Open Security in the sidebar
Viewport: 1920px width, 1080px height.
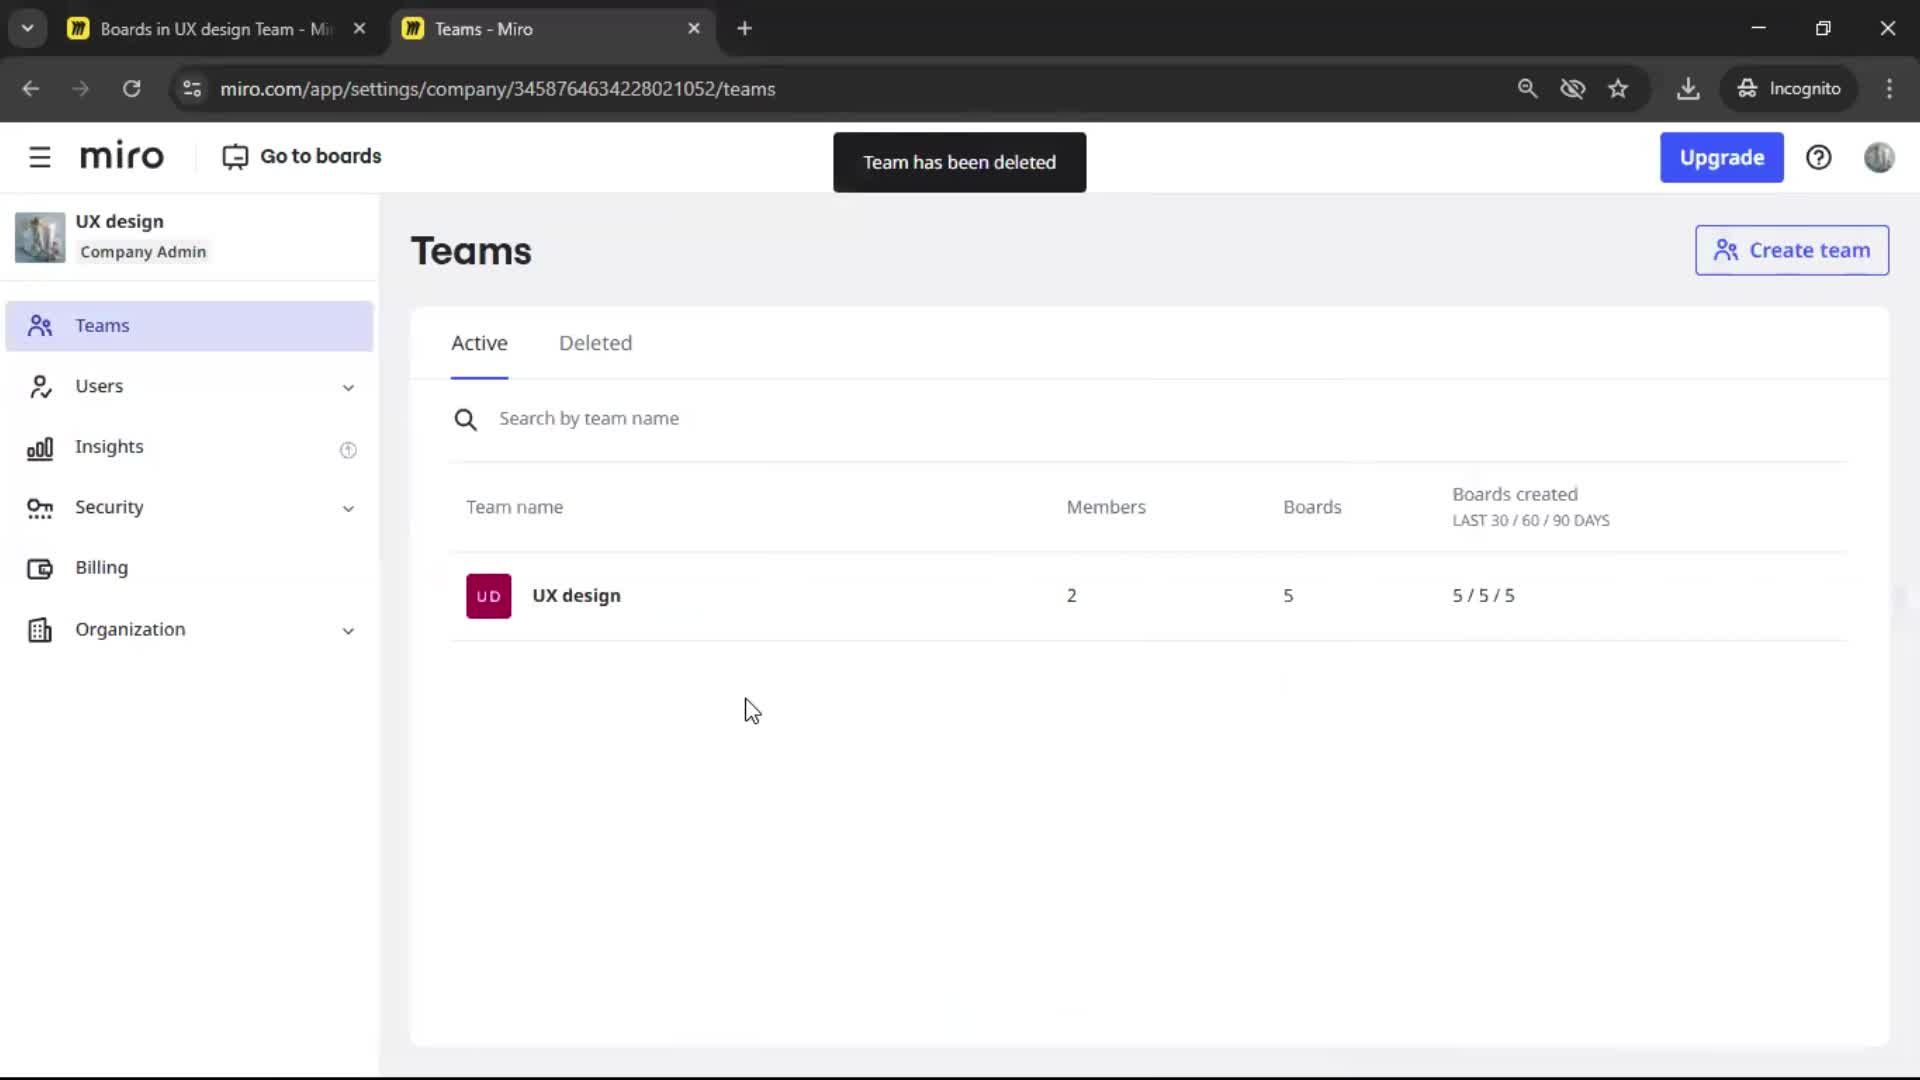point(189,508)
